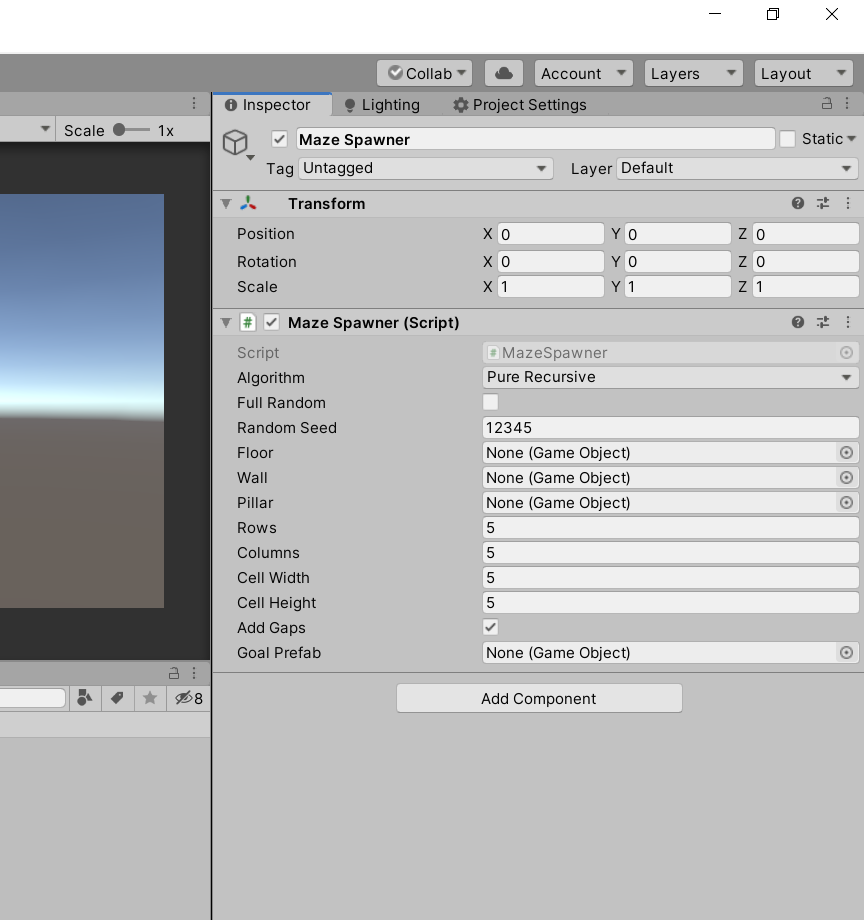Open the Layers dropdown
The width and height of the screenshot is (864, 920).
(693, 73)
